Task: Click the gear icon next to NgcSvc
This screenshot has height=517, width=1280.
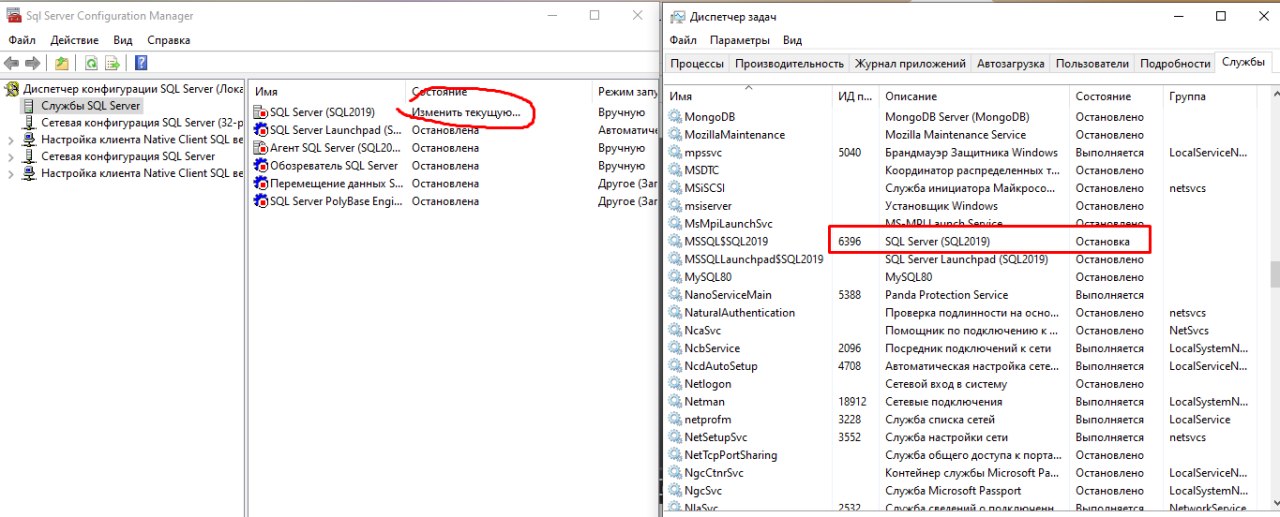Action: point(675,491)
